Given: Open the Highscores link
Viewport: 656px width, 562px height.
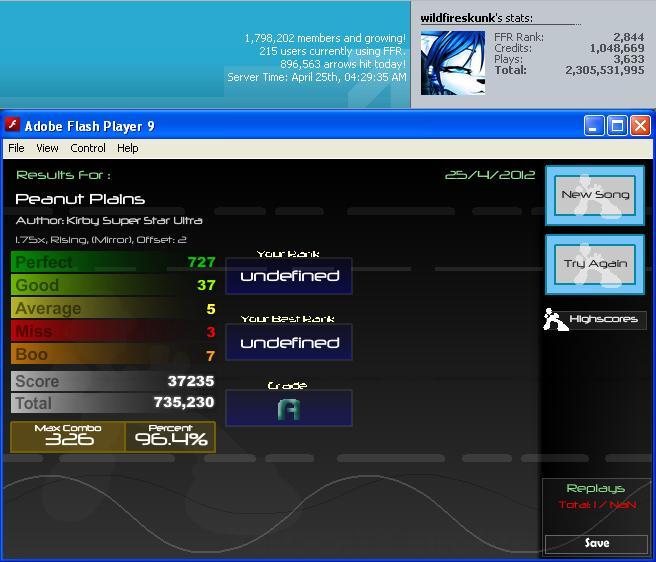Looking at the screenshot, I should pyautogui.click(x=603, y=319).
